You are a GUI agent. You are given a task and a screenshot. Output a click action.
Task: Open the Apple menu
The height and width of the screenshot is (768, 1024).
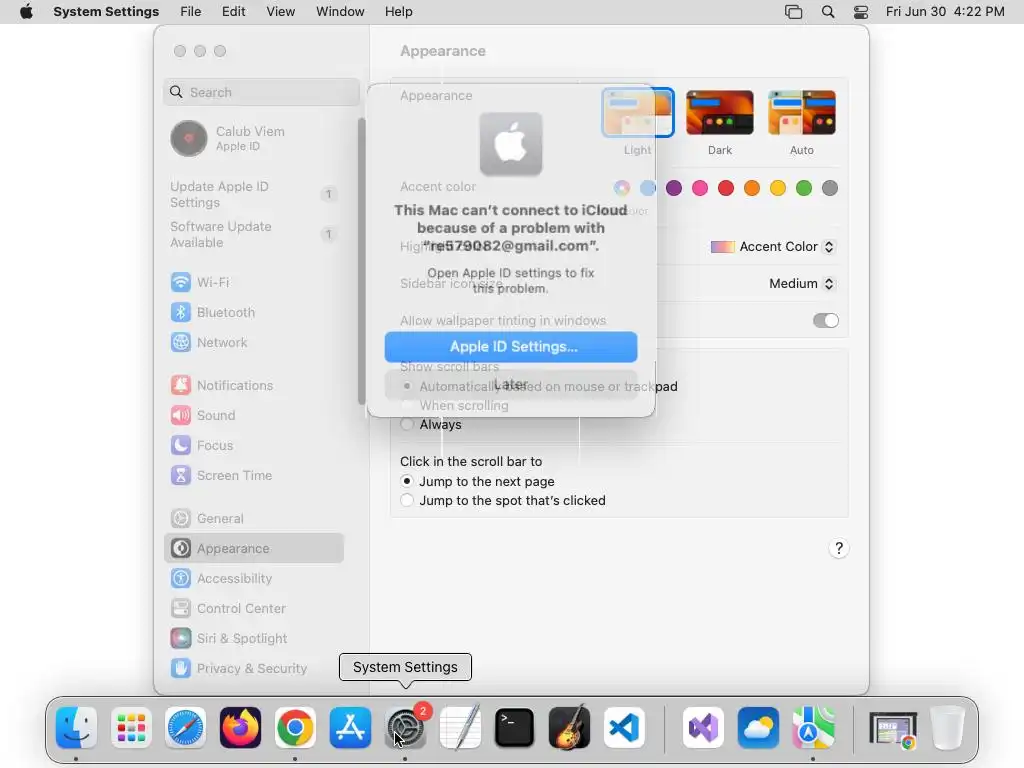point(26,12)
